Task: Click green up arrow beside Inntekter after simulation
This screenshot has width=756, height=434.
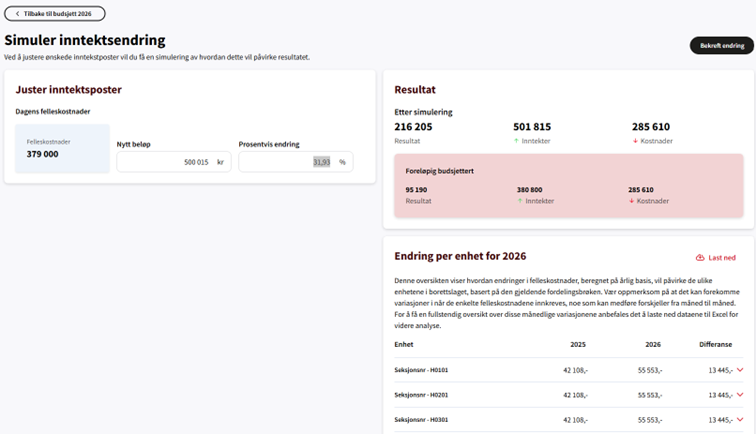Action: [517, 141]
